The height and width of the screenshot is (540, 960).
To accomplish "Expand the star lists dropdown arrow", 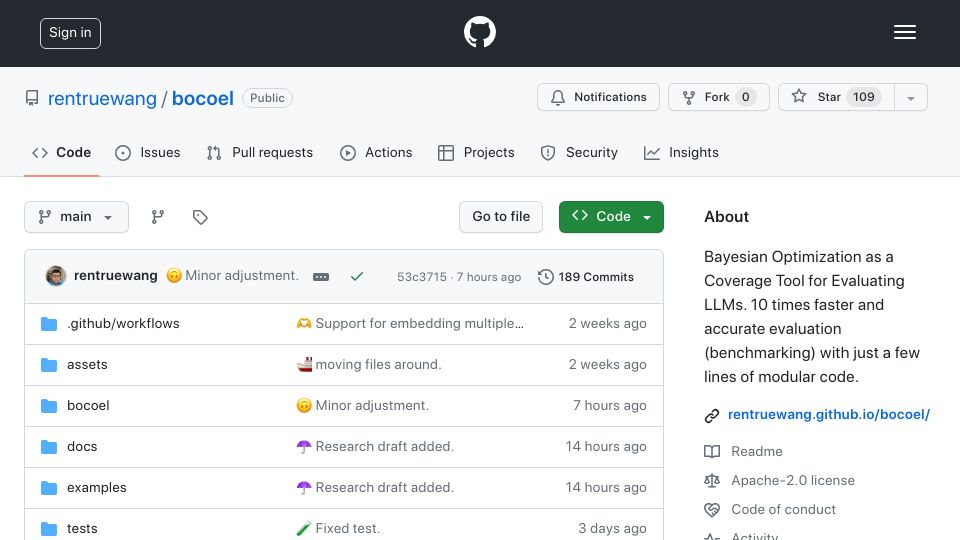I will (x=911, y=98).
